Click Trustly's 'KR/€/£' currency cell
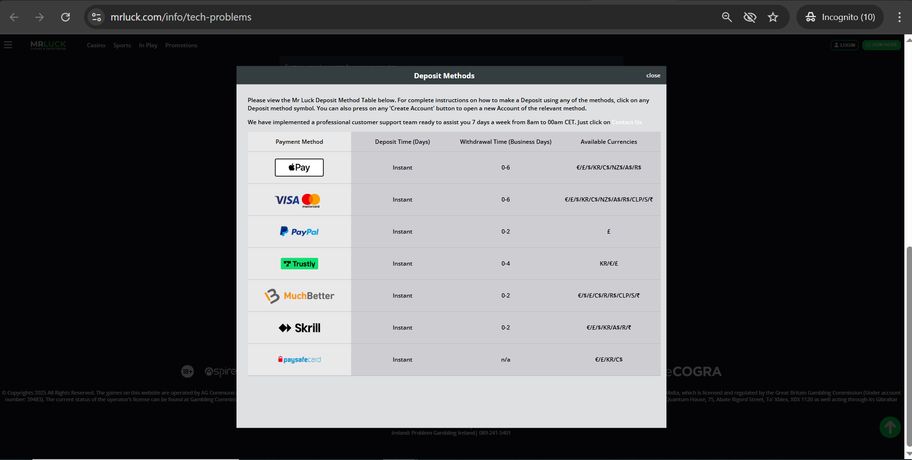This screenshot has width=912, height=460. pos(608,263)
